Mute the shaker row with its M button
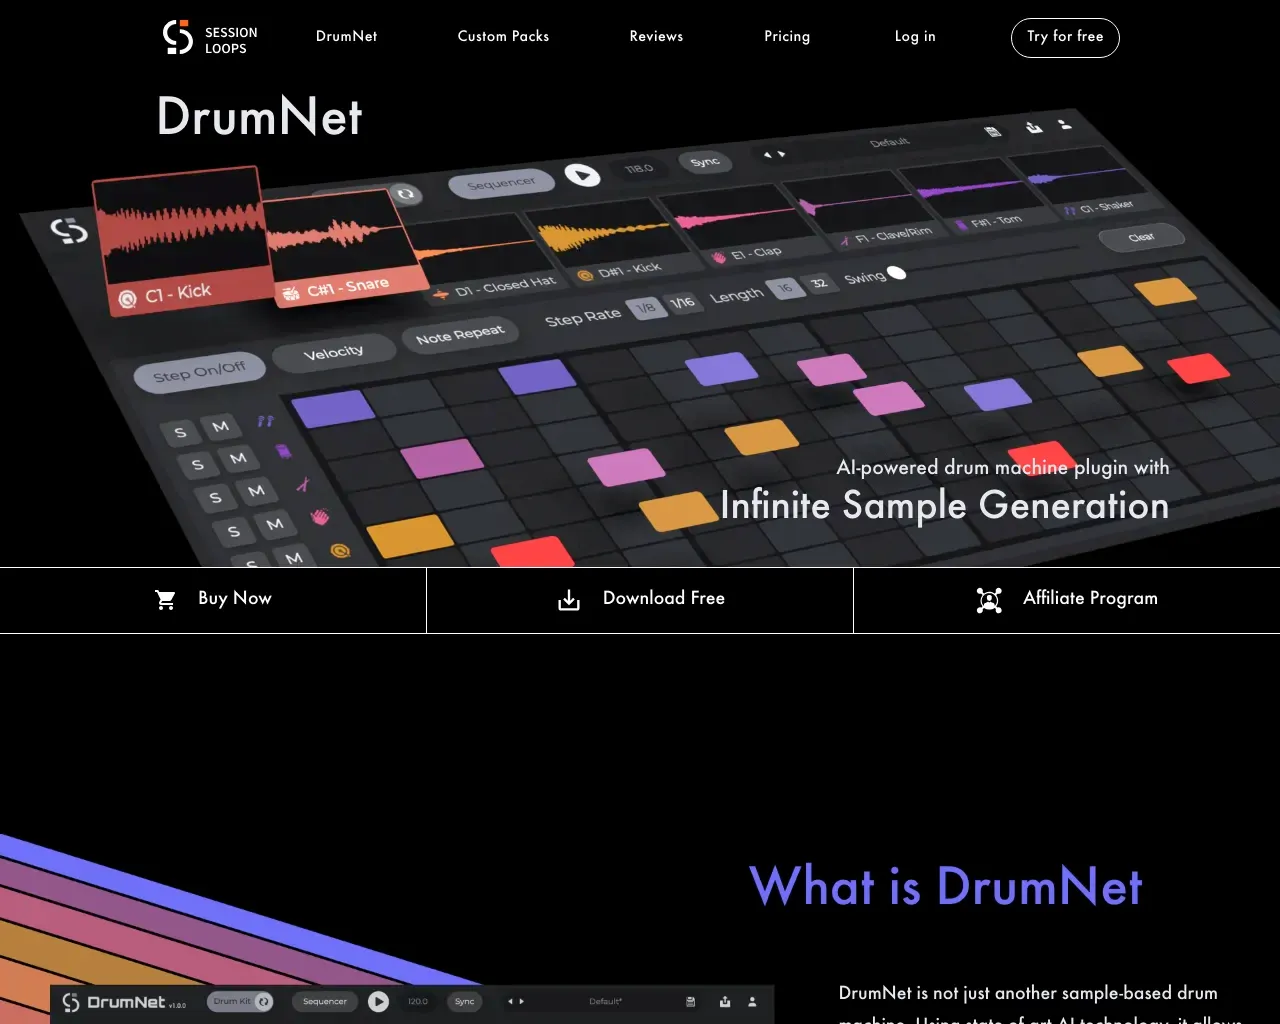This screenshot has height=1024, width=1280. tap(221, 426)
